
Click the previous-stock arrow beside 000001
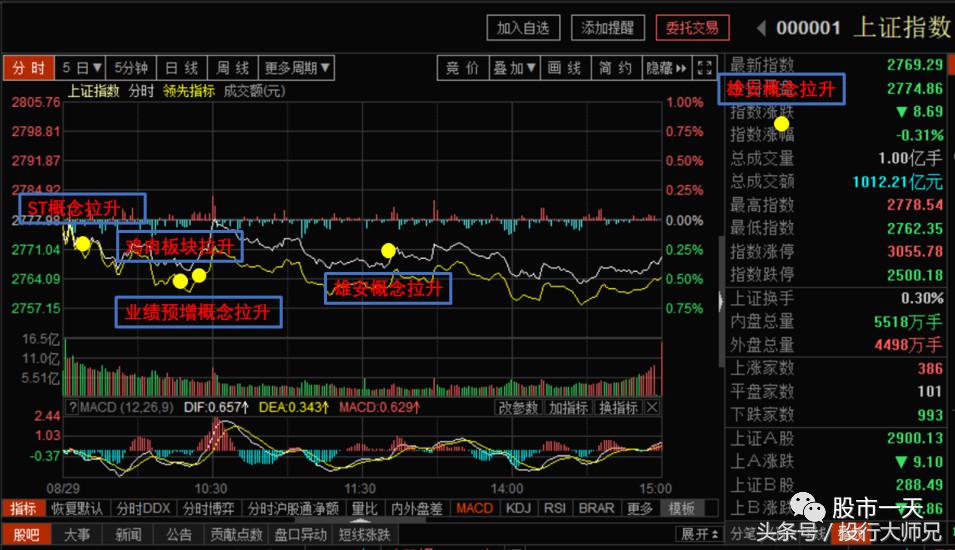coord(761,28)
